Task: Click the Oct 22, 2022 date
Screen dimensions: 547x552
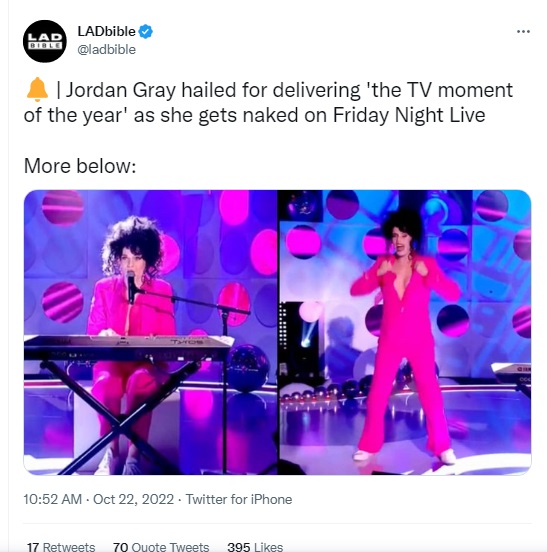Action: coord(133,499)
